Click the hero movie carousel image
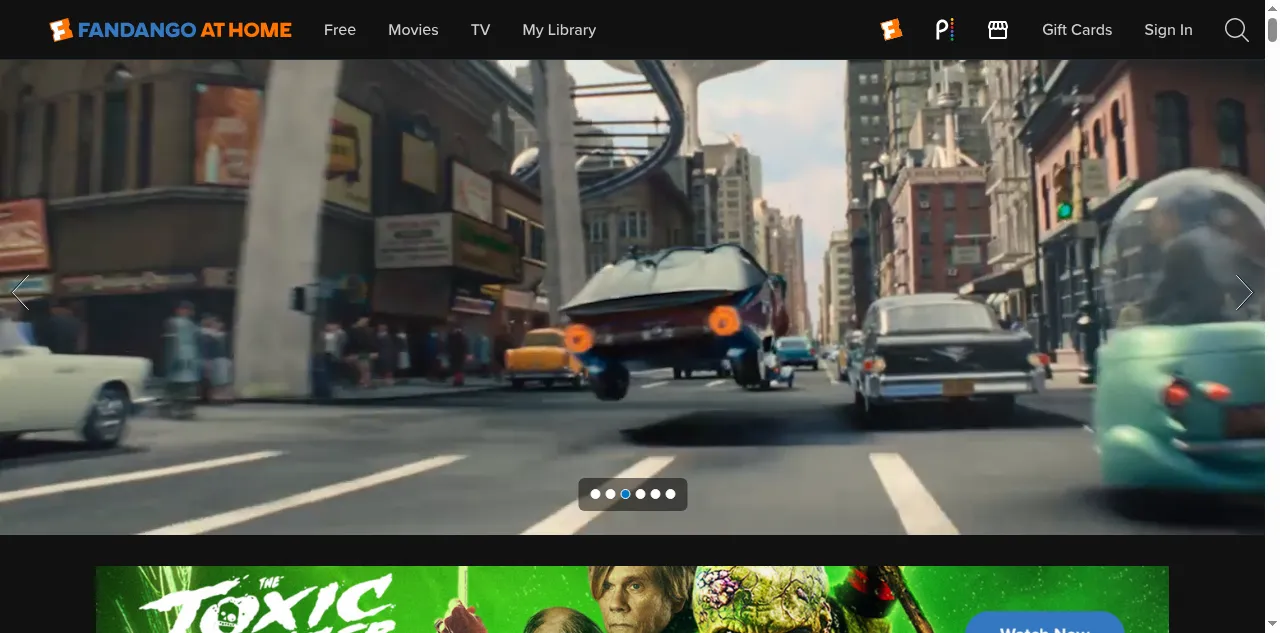Screen dimensions: 1280x633 click(x=632, y=297)
